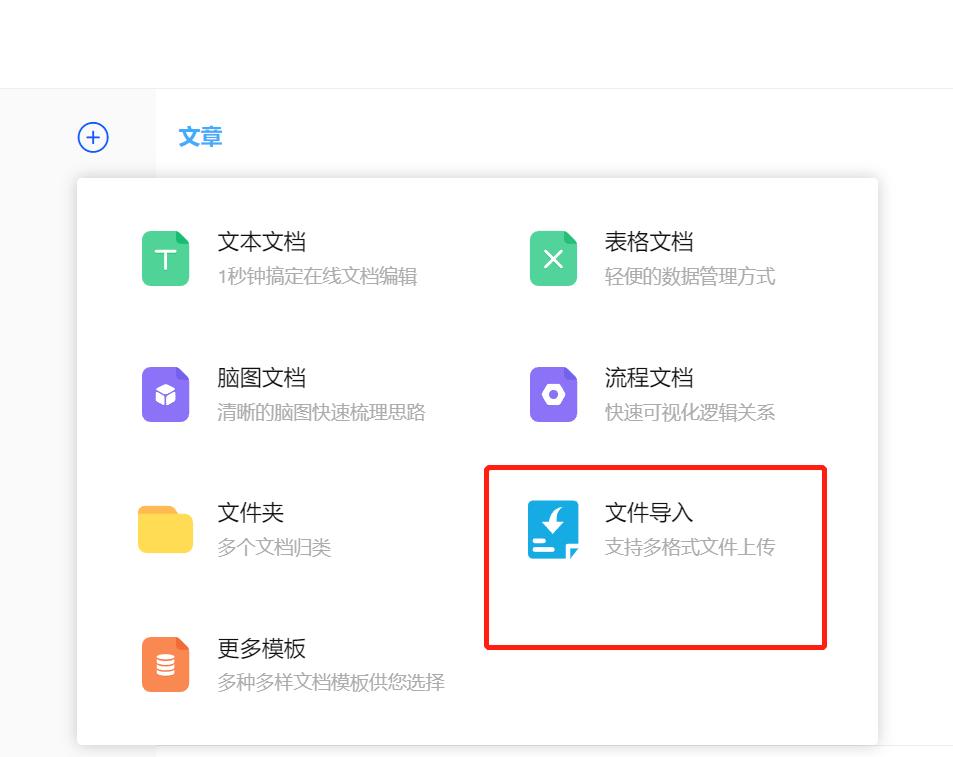Click text 快速可视化逻辑关系
This screenshot has height=757, width=953.
690,413
